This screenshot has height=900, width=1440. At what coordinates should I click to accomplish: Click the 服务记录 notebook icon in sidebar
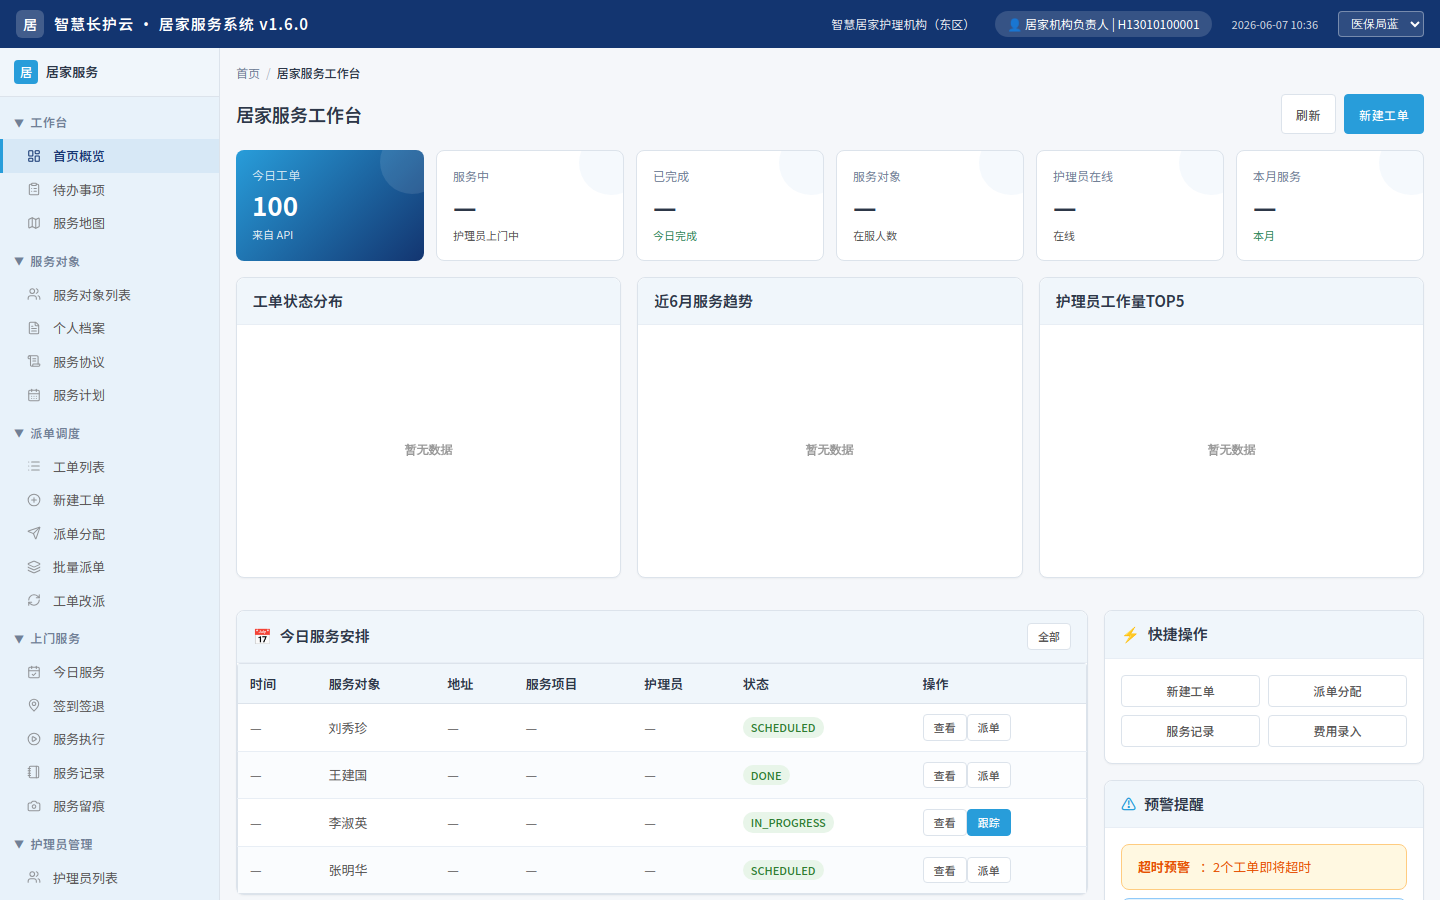coord(34,773)
